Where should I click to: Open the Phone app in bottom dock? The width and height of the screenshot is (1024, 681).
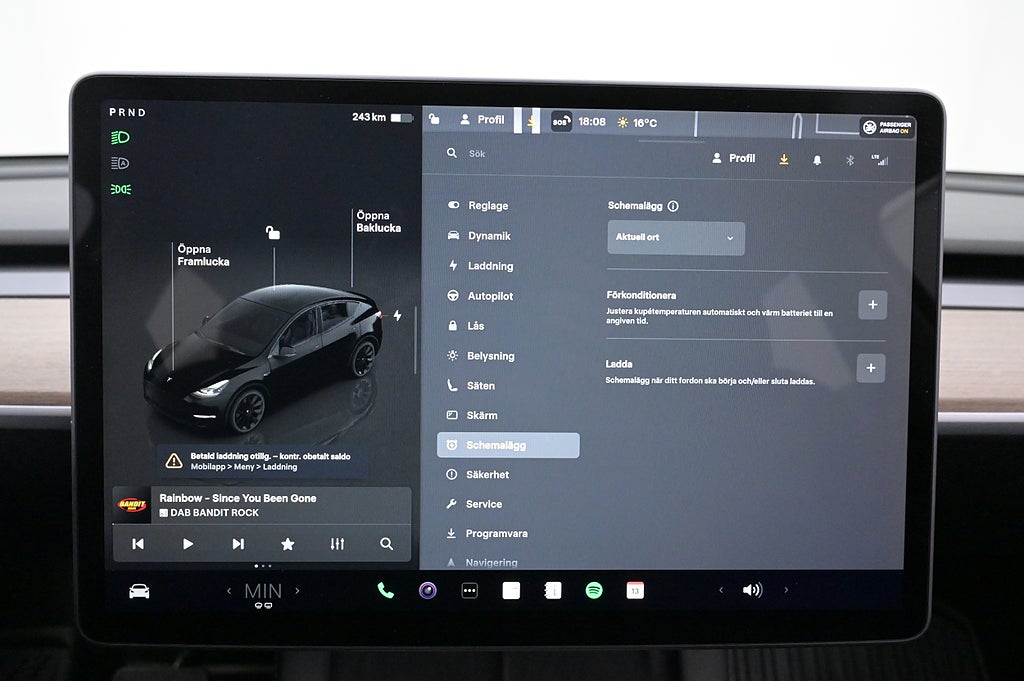385,590
